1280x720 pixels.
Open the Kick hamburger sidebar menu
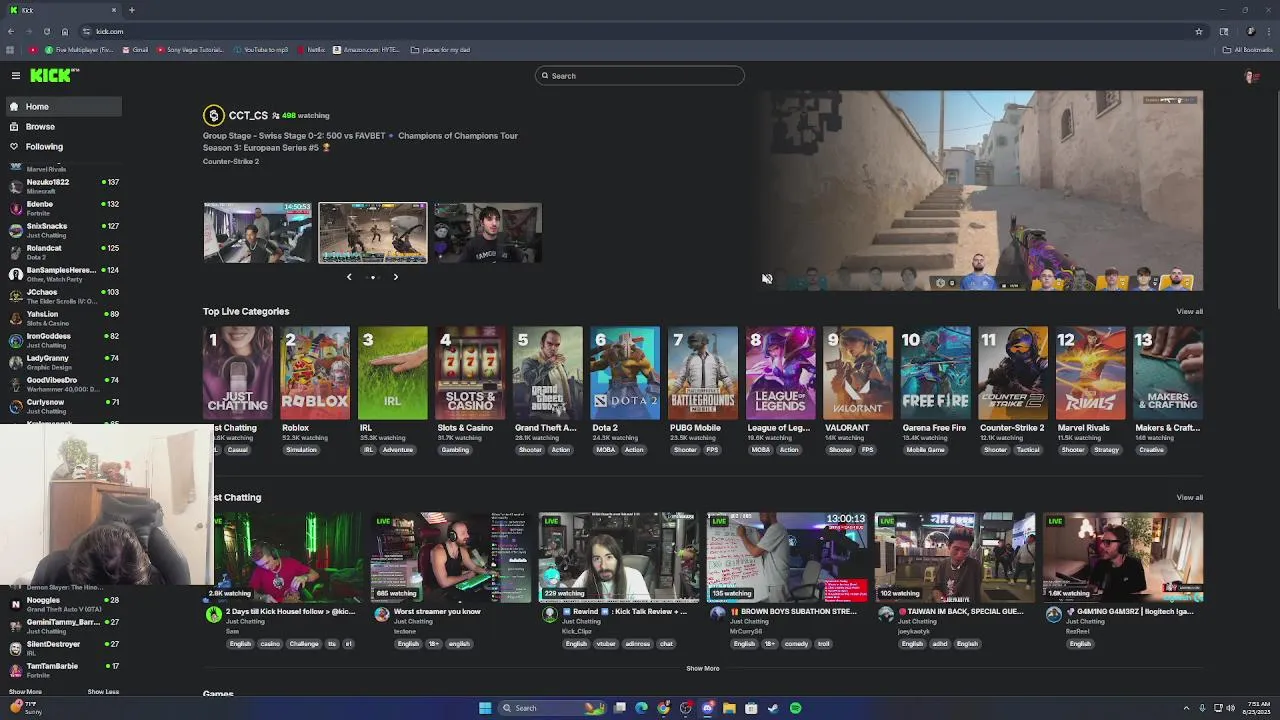click(x=16, y=75)
